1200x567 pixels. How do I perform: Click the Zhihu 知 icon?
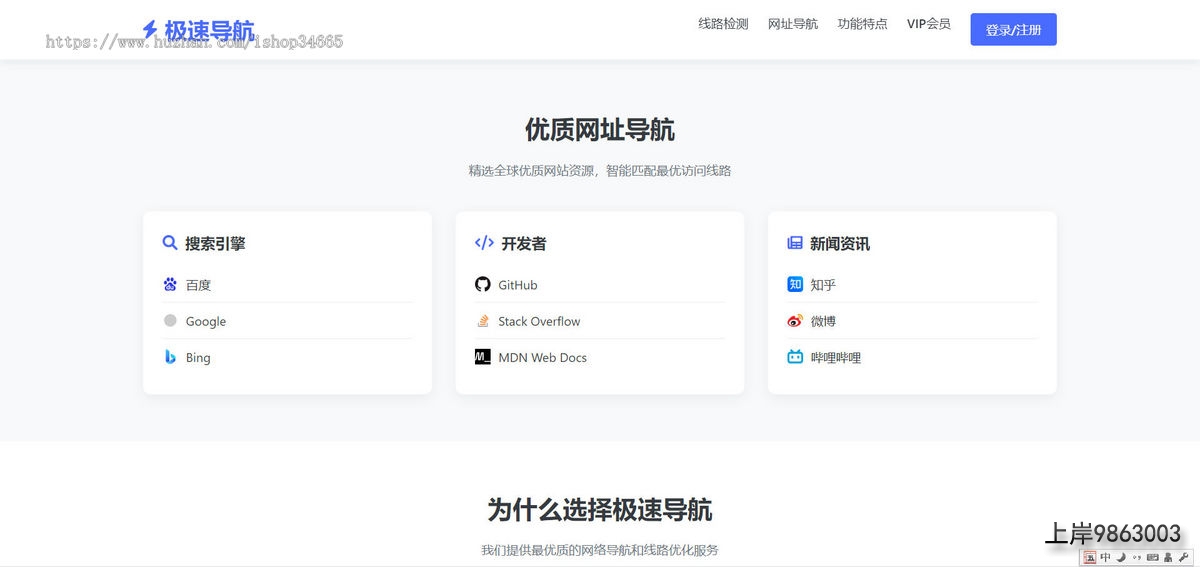point(795,285)
